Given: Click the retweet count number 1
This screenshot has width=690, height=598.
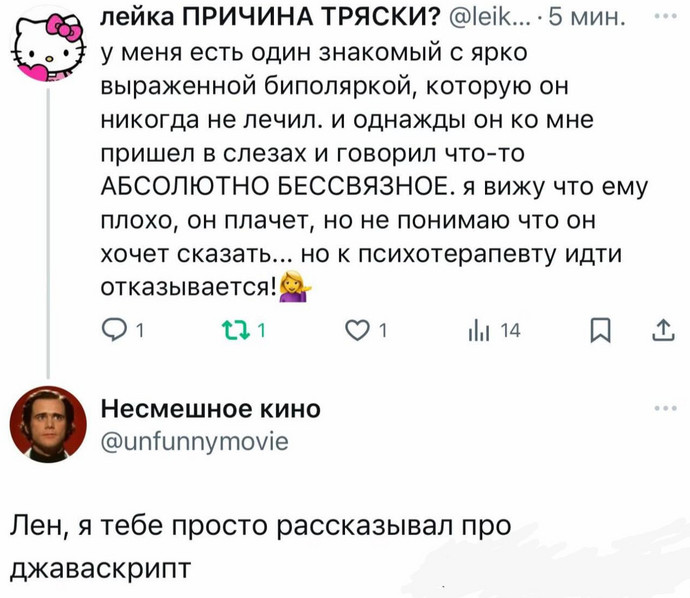Looking at the screenshot, I should [260, 331].
